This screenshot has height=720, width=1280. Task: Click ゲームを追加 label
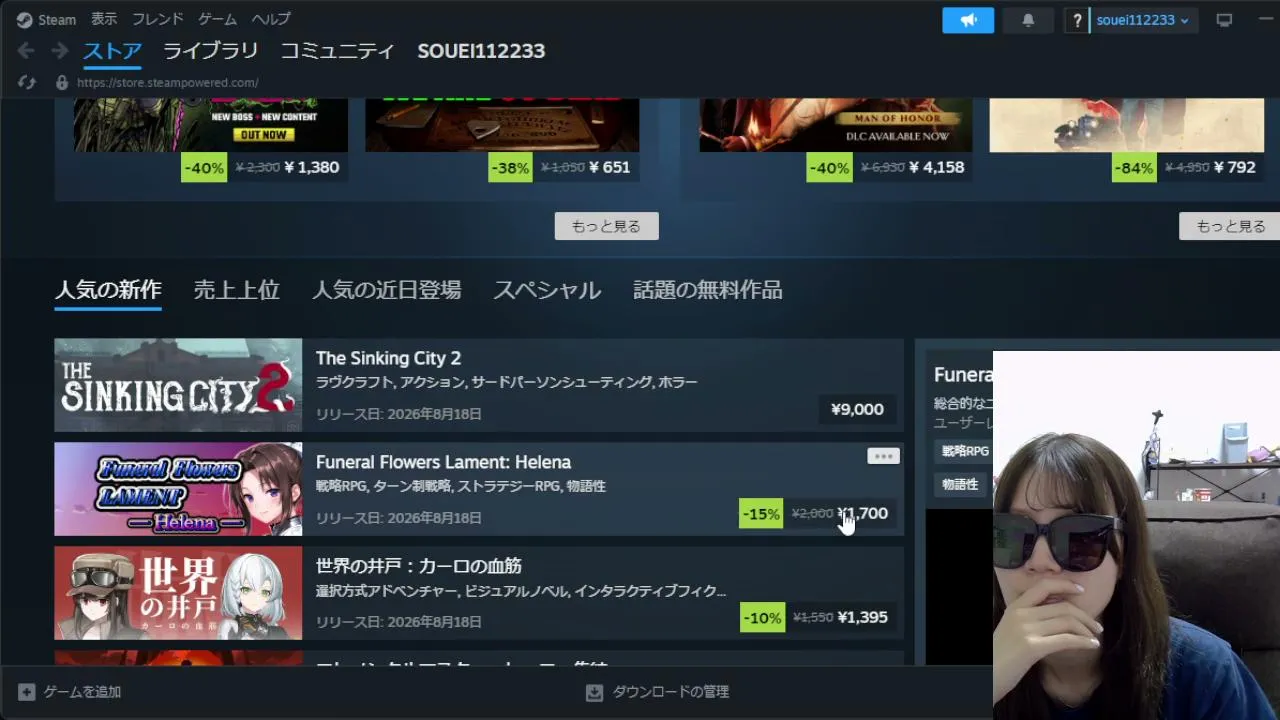point(82,692)
